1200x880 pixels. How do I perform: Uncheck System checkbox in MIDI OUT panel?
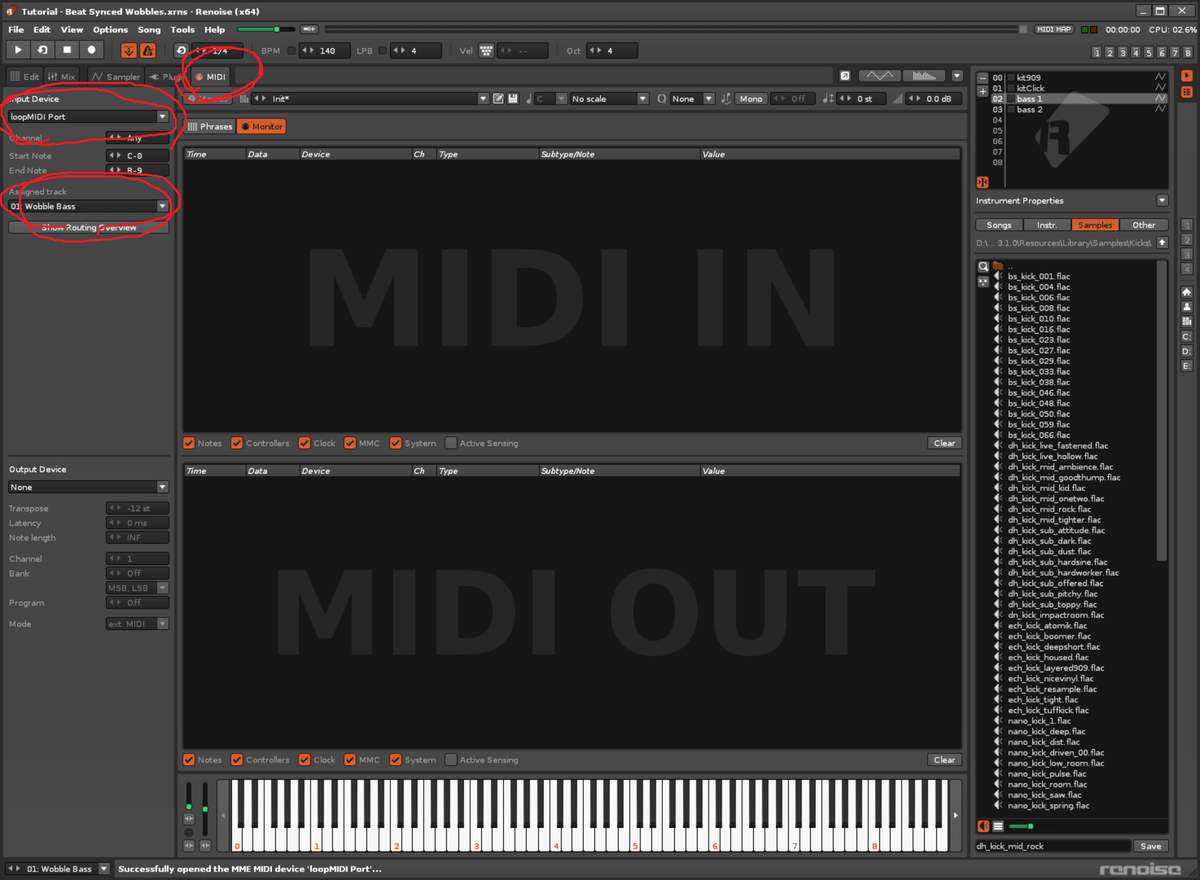pos(396,760)
